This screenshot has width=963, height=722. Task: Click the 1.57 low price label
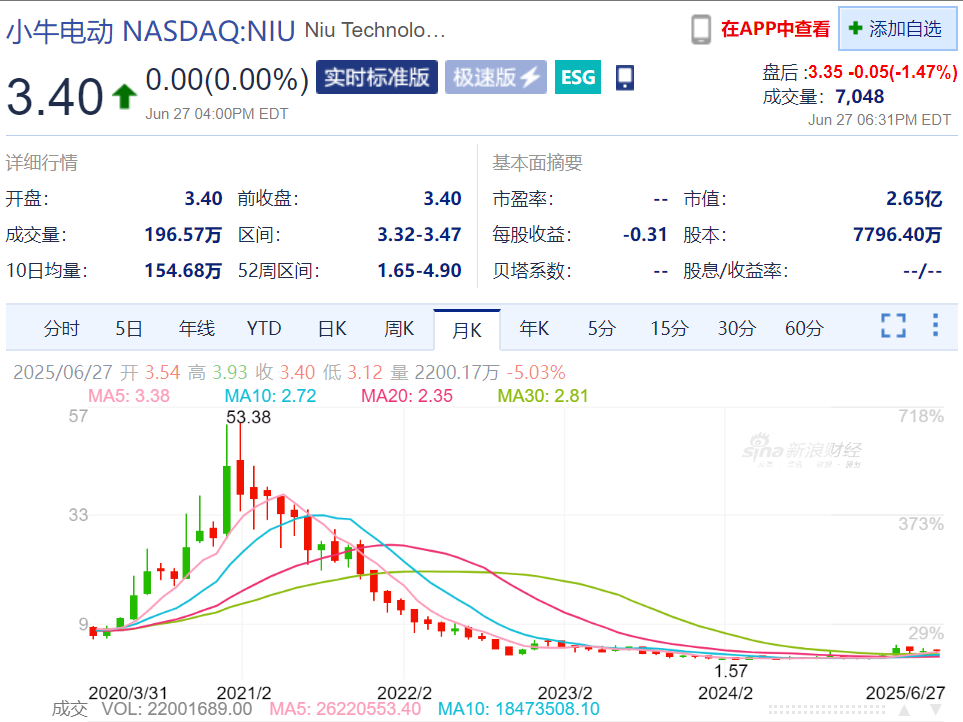click(731, 671)
